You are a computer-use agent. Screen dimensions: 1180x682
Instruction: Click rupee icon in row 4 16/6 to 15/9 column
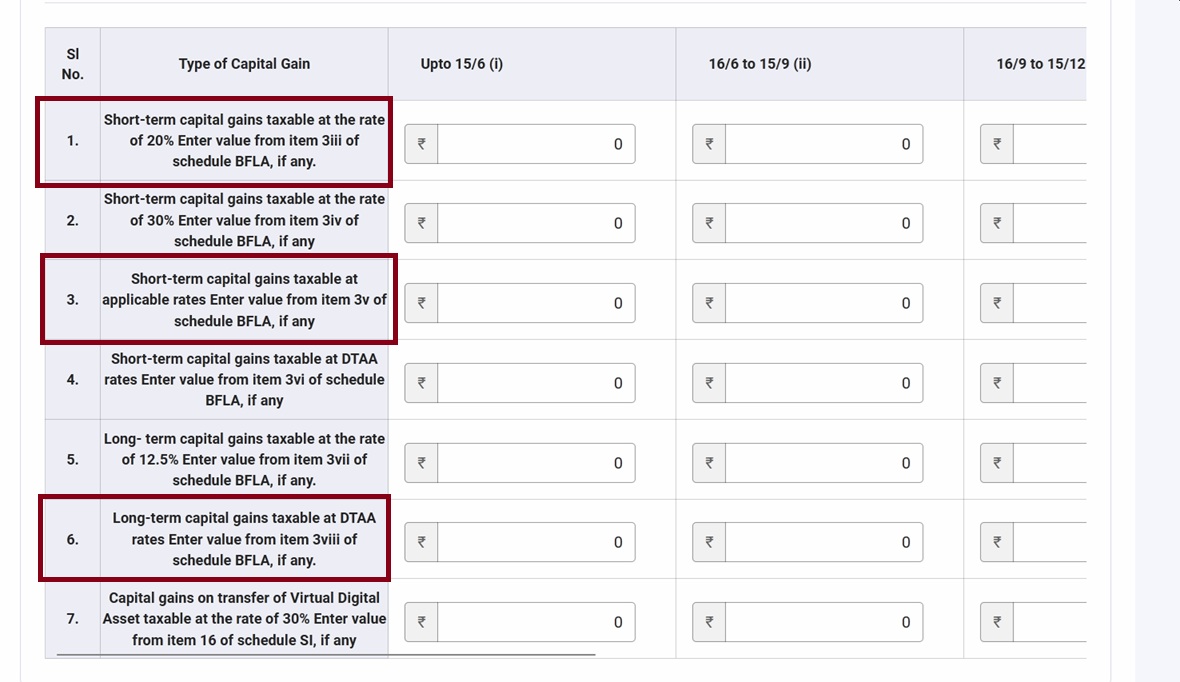click(x=709, y=382)
